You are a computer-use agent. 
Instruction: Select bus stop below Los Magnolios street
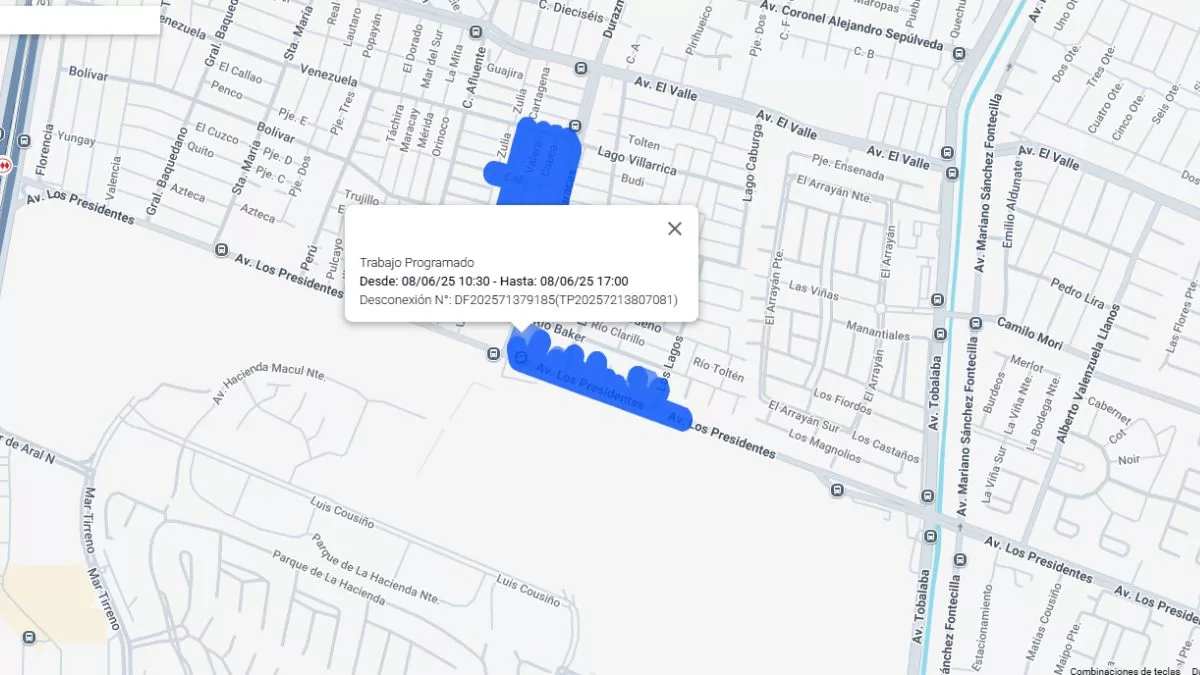point(836,490)
